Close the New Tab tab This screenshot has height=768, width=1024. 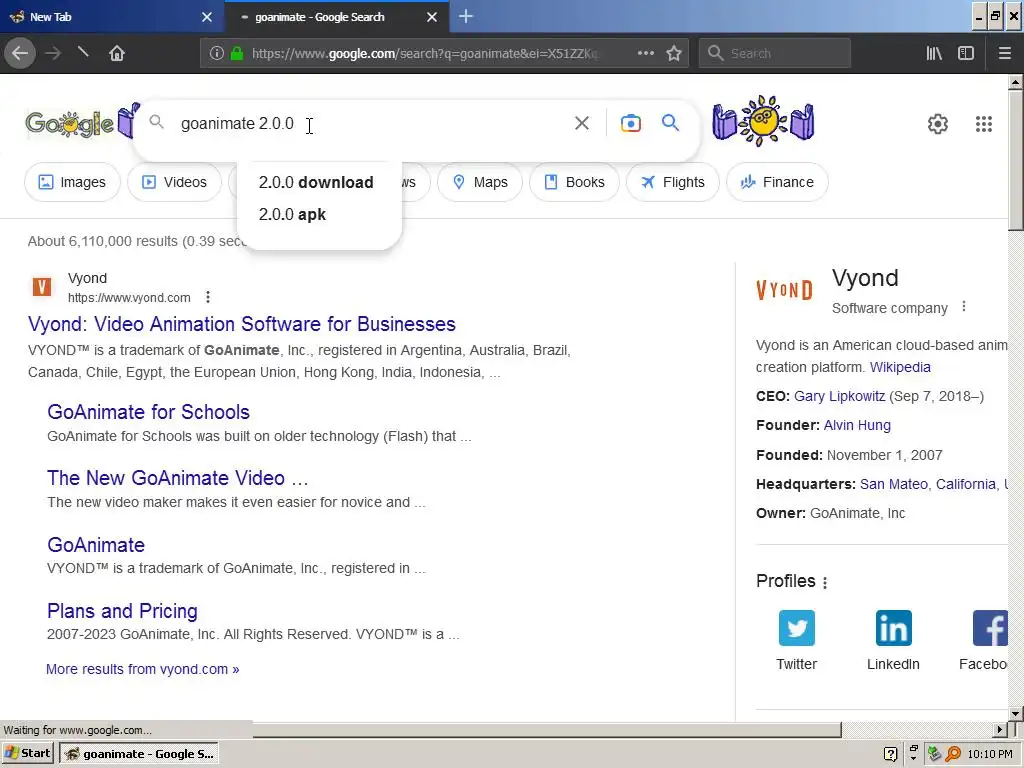207,17
